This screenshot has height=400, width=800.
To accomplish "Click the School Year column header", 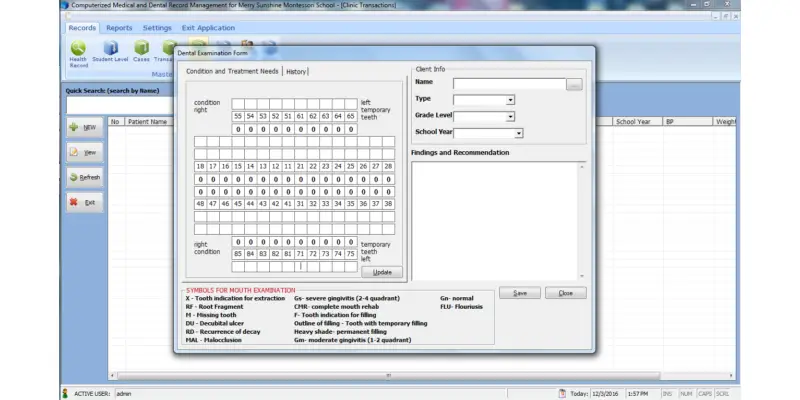I will [638, 122].
